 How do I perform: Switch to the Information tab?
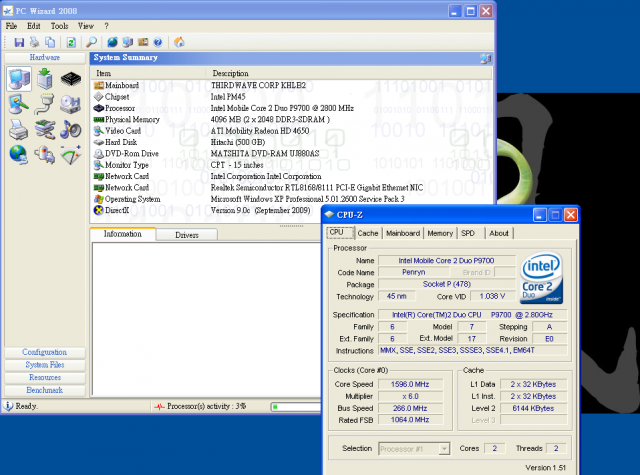122,234
